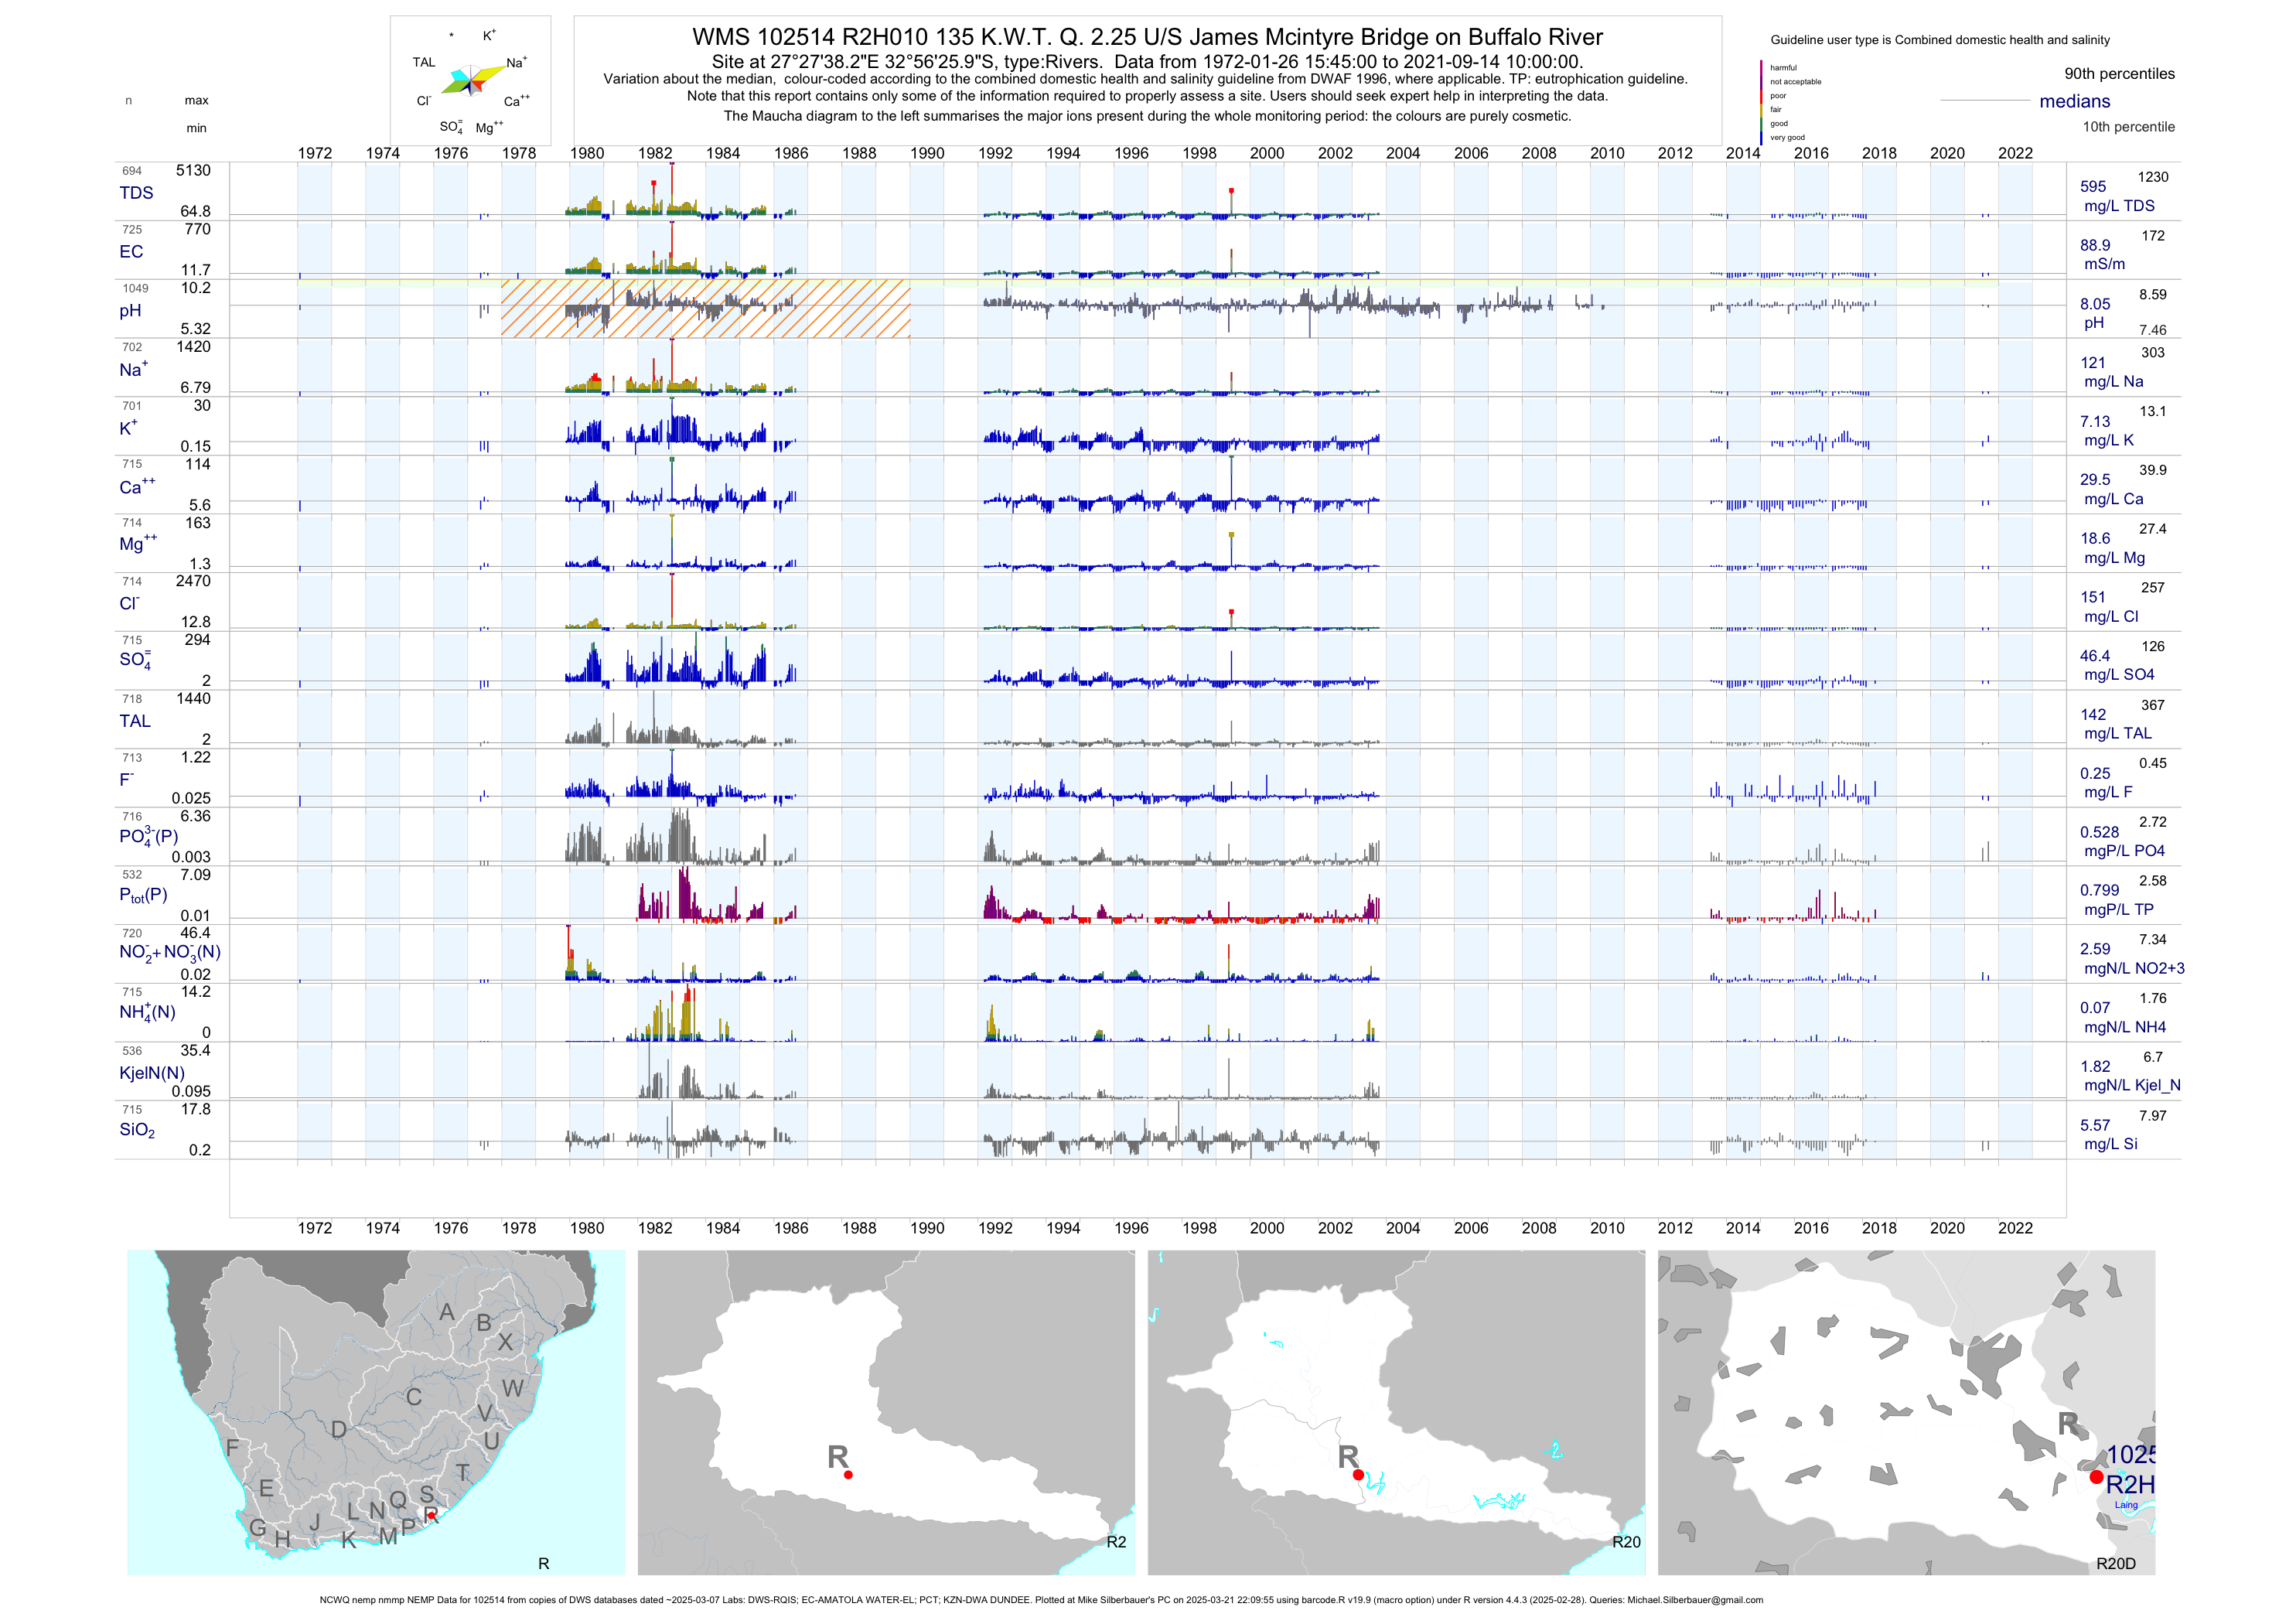Click the red site marker on R2 map

click(848, 1475)
